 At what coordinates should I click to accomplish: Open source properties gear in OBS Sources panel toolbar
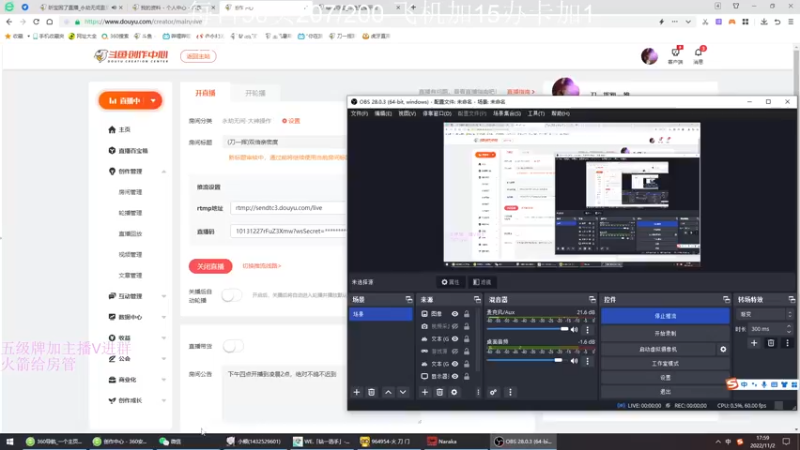pyautogui.click(x=454, y=392)
